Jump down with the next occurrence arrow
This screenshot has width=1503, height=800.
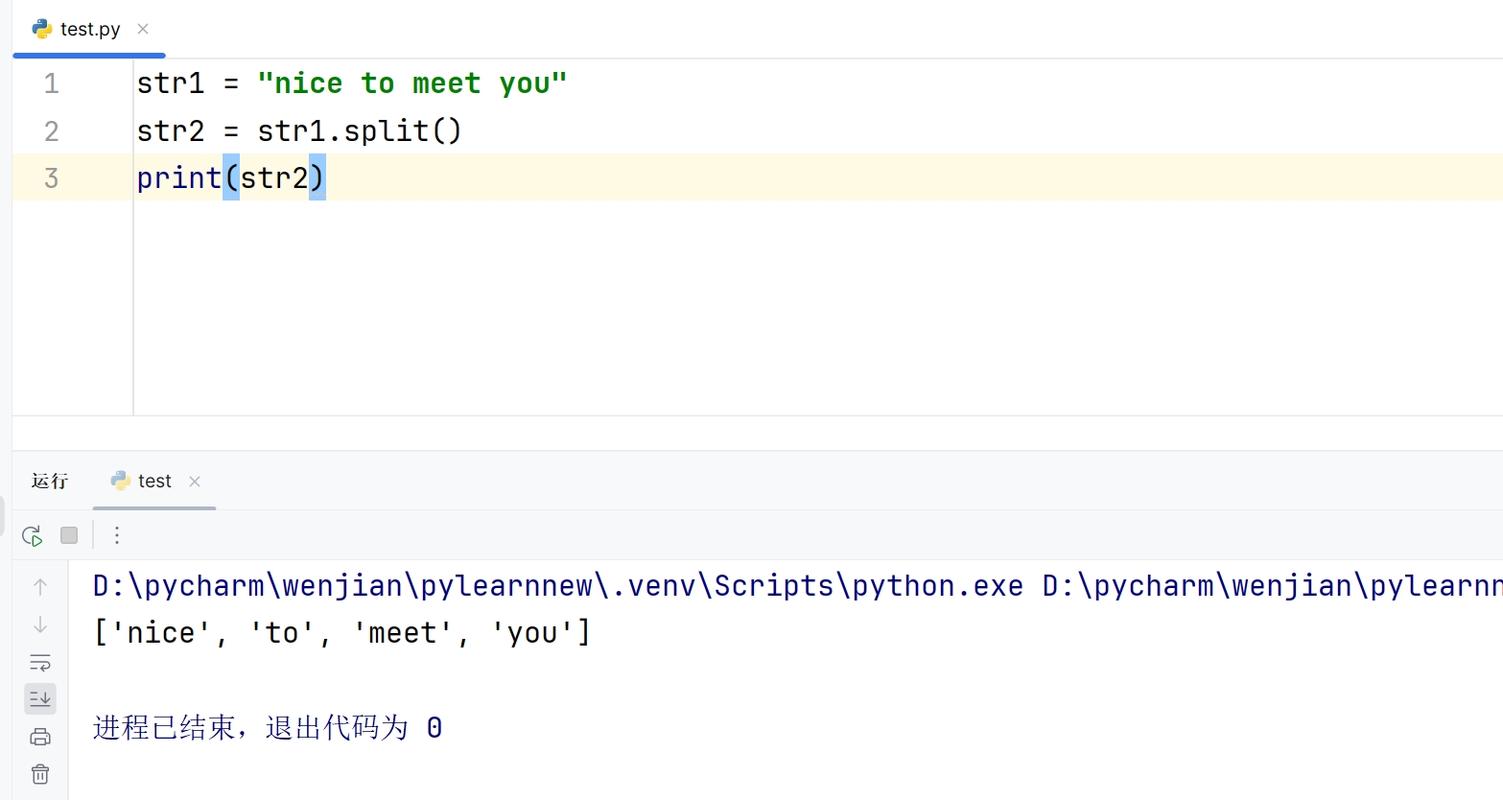point(40,624)
